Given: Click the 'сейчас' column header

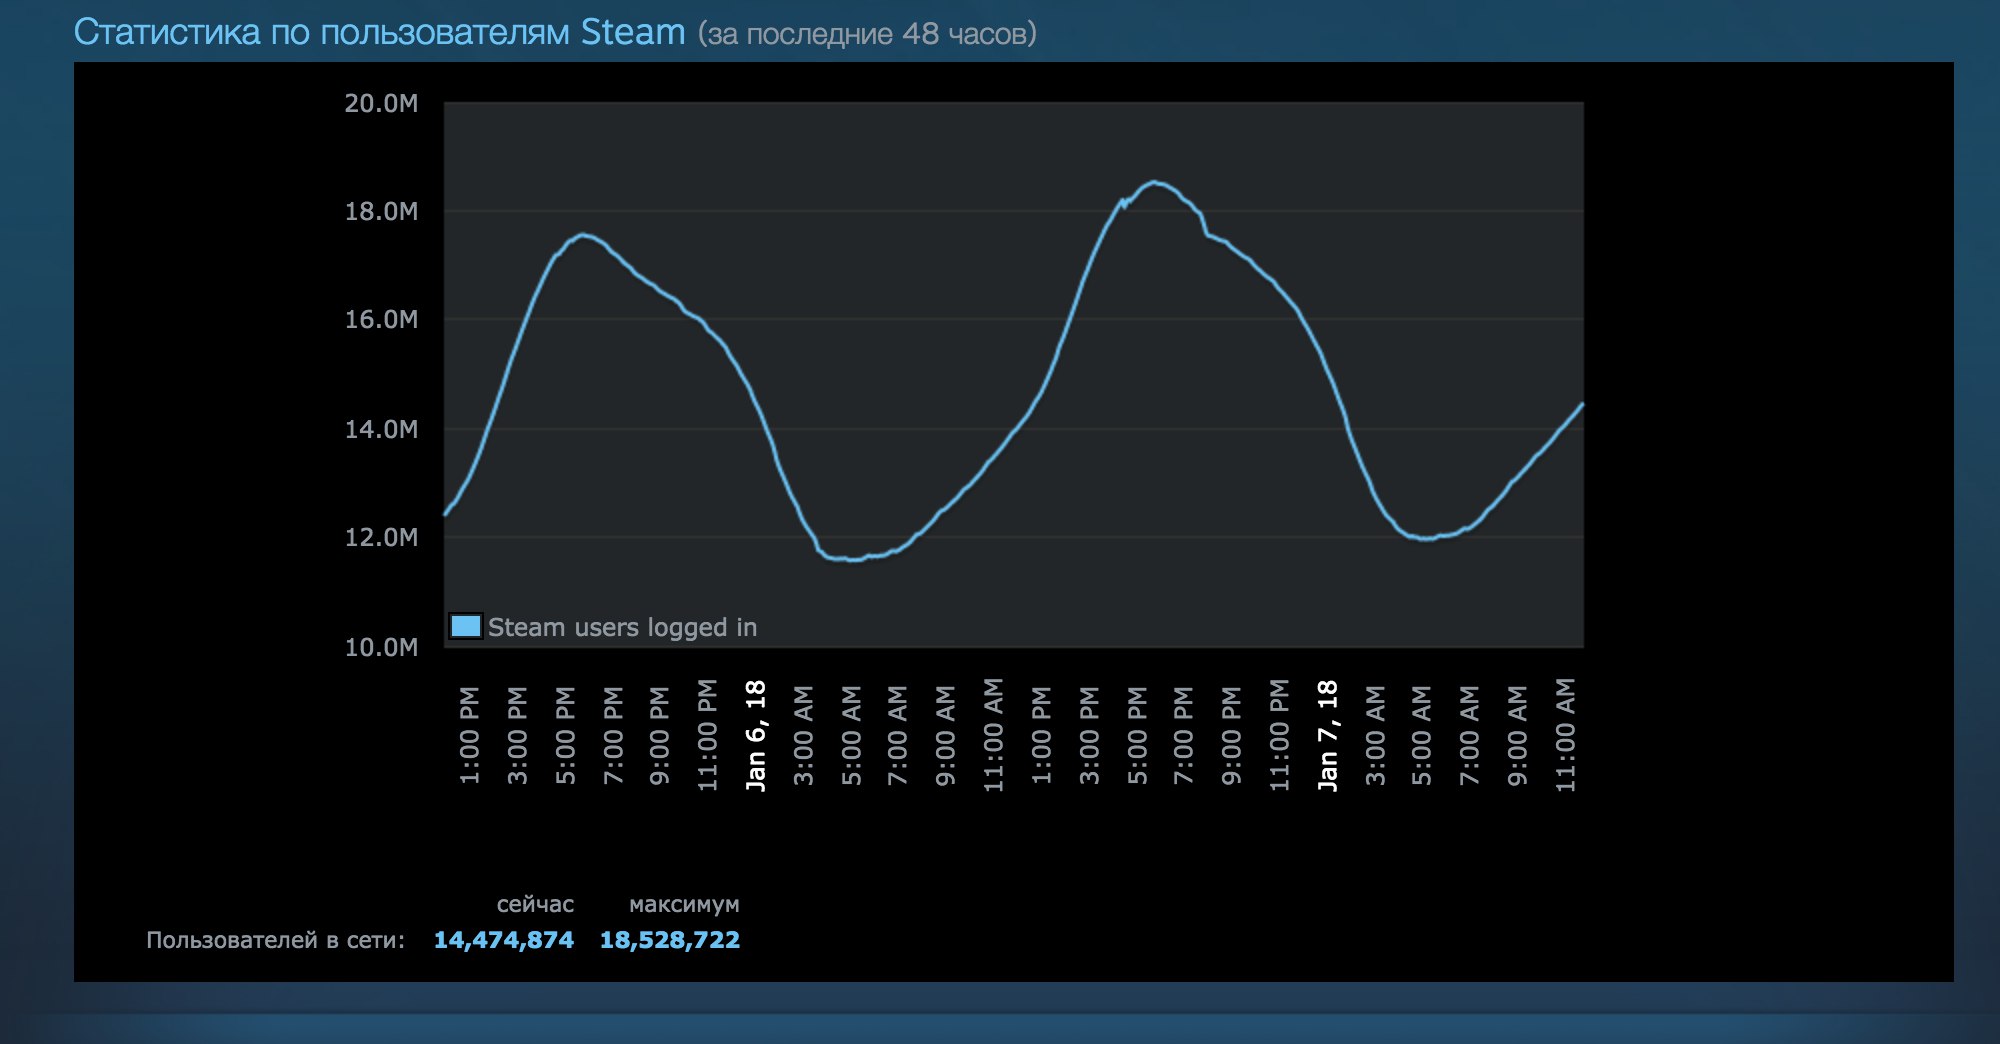Looking at the screenshot, I should [x=535, y=904].
